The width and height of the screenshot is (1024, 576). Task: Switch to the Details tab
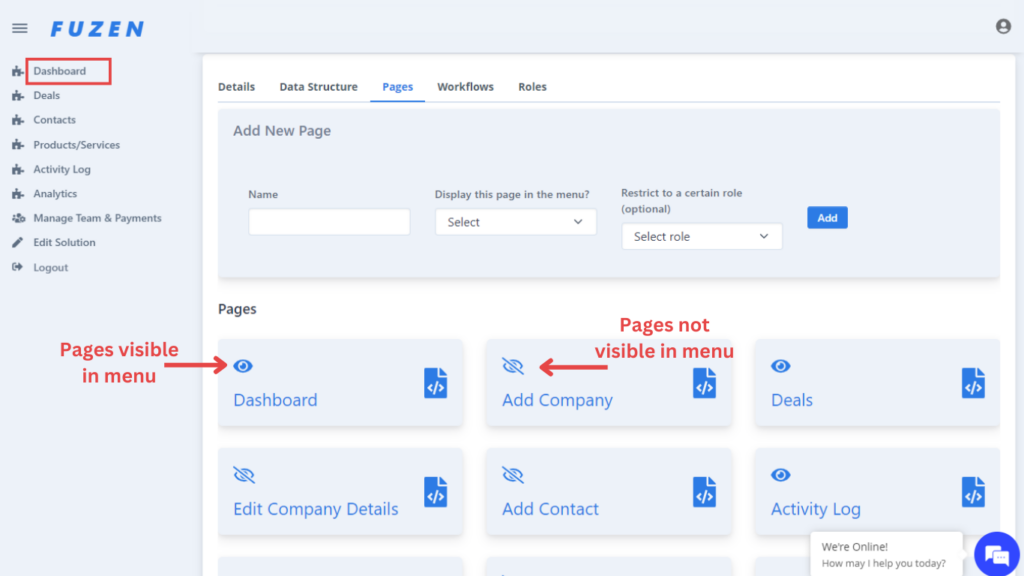click(236, 87)
